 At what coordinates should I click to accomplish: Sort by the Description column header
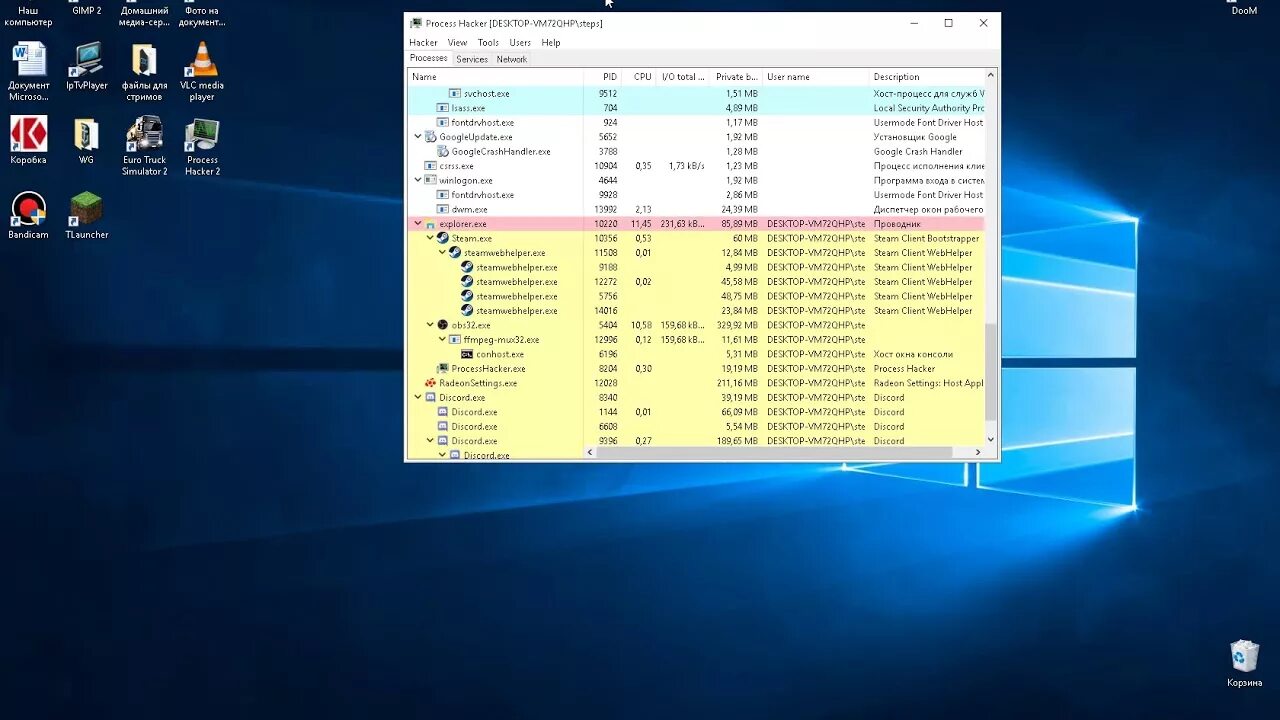click(927, 77)
